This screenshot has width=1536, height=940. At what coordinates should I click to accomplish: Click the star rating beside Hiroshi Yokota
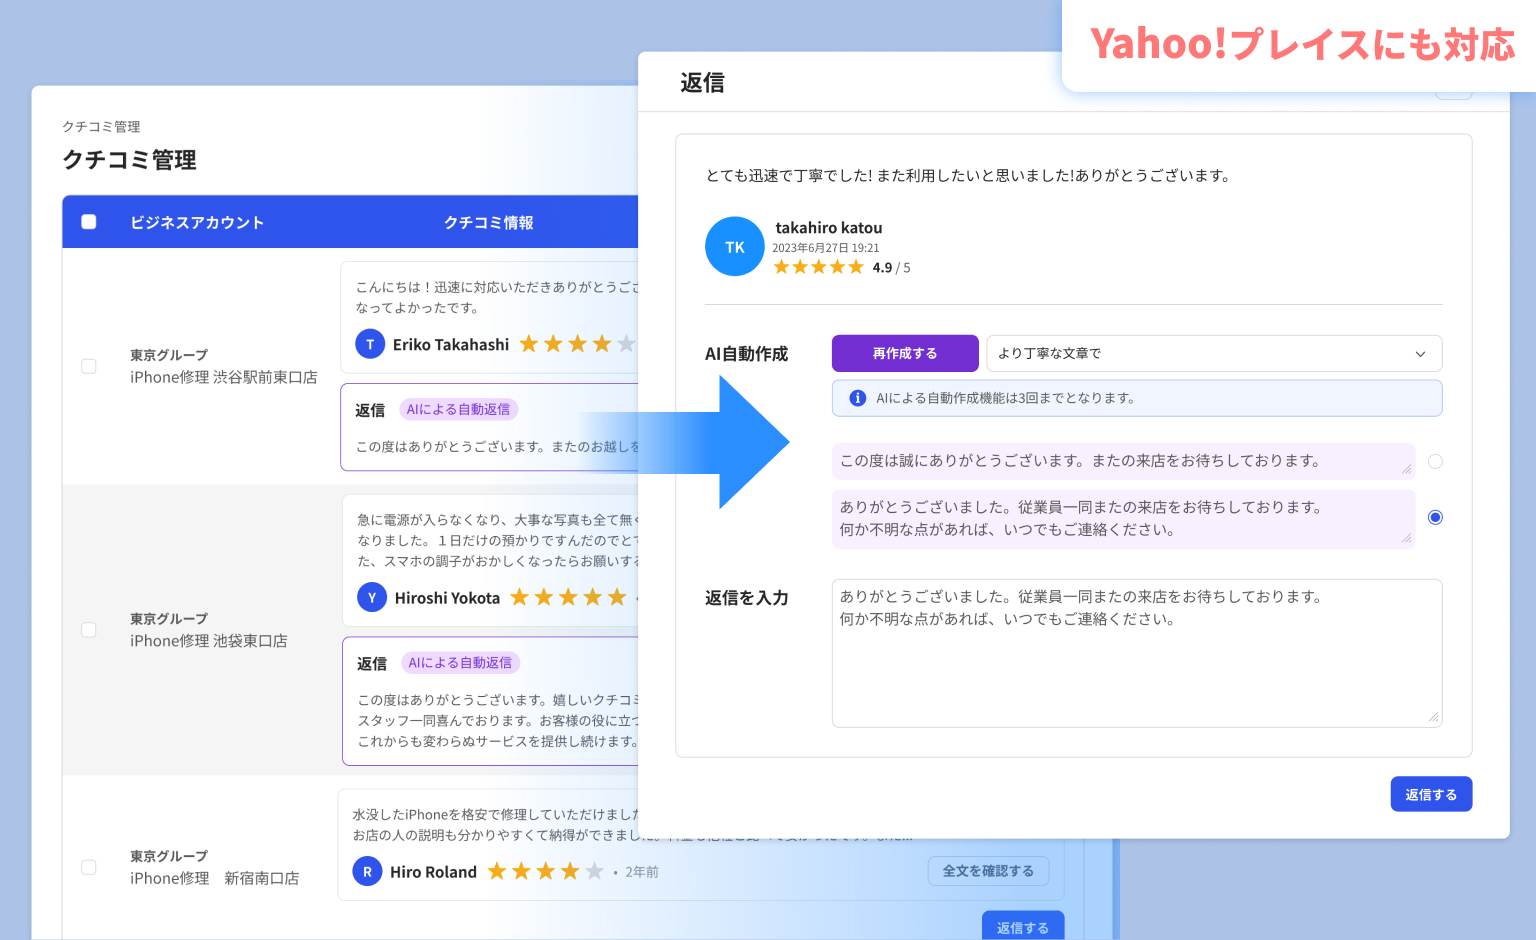click(x=568, y=598)
